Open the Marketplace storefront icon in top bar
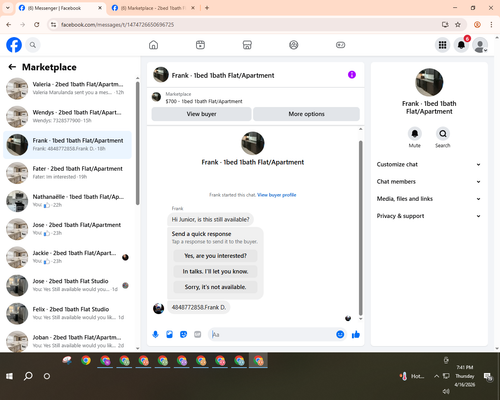Screen dimensions: 500x400 pos(247,45)
